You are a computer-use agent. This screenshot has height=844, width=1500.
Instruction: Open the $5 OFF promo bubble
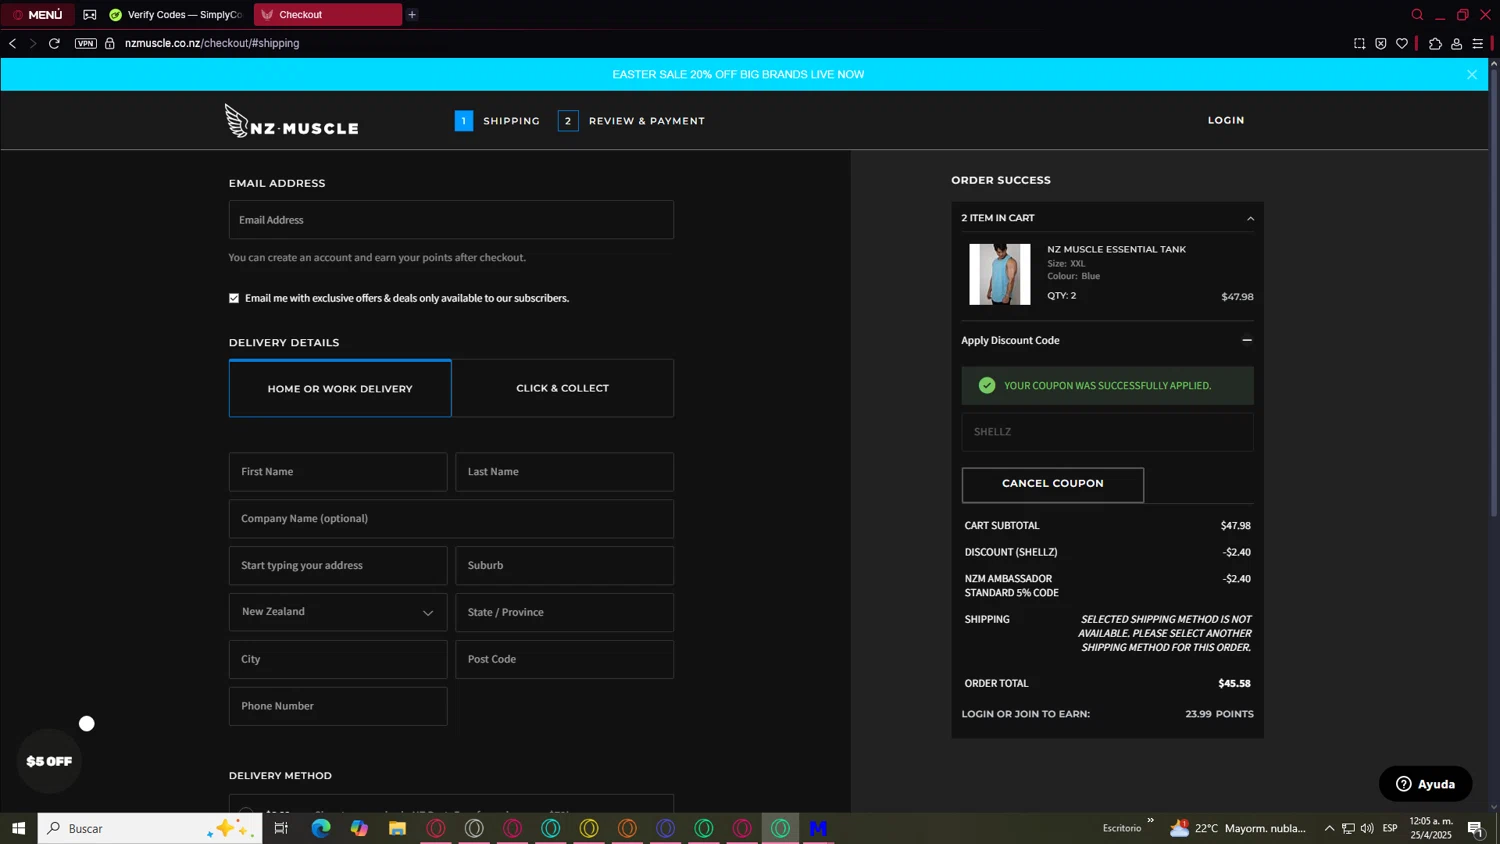[49, 762]
